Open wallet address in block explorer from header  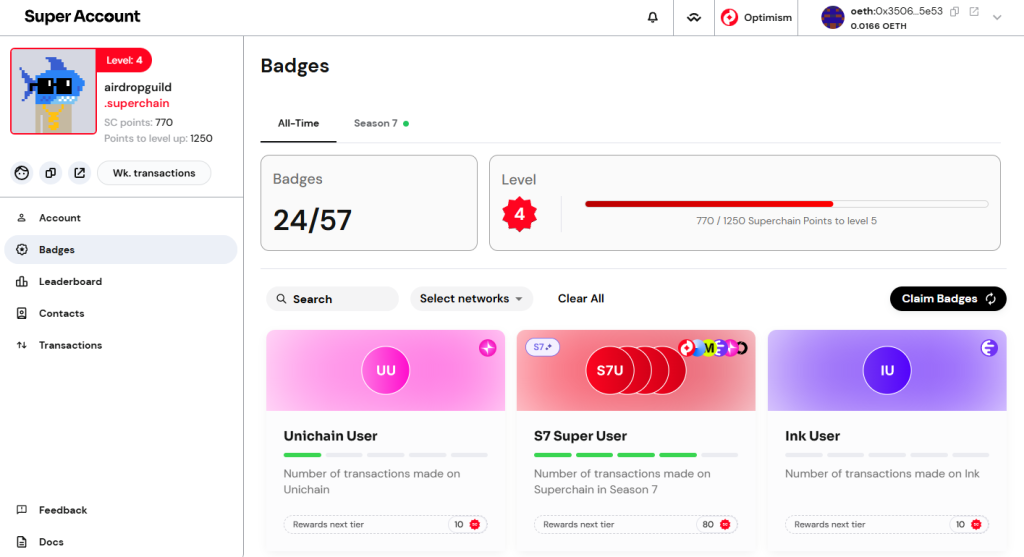(x=973, y=11)
